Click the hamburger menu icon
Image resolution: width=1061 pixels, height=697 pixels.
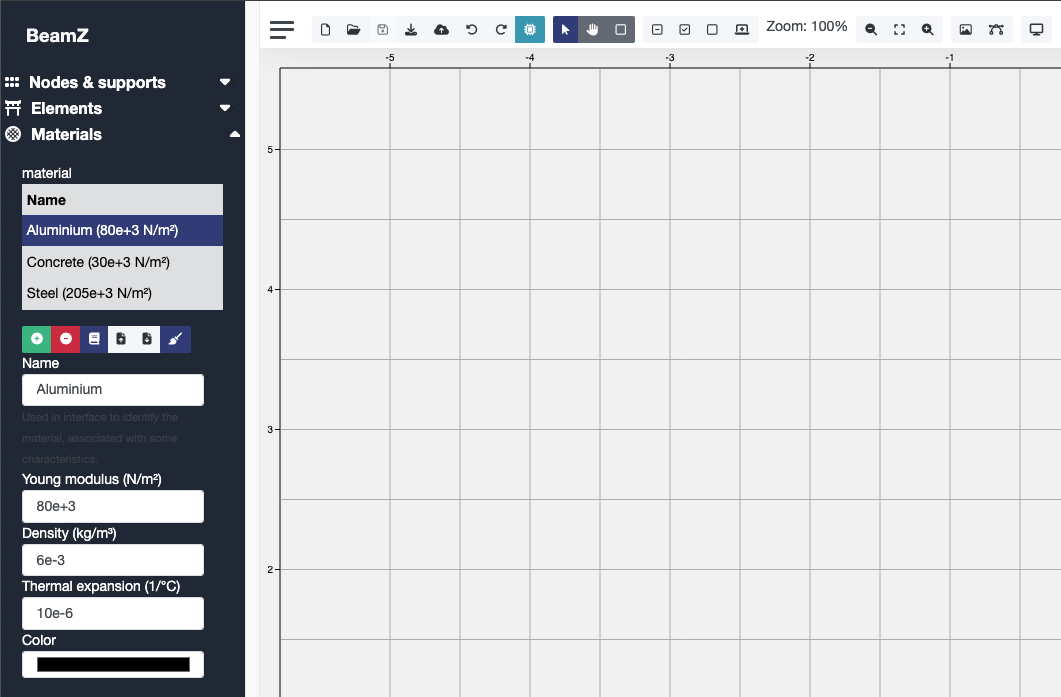click(282, 30)
